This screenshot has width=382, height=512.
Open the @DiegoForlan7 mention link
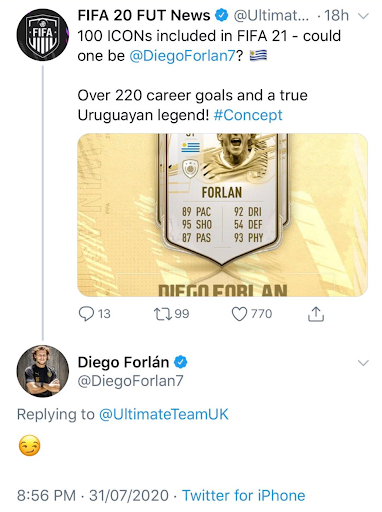pos(183,56)
